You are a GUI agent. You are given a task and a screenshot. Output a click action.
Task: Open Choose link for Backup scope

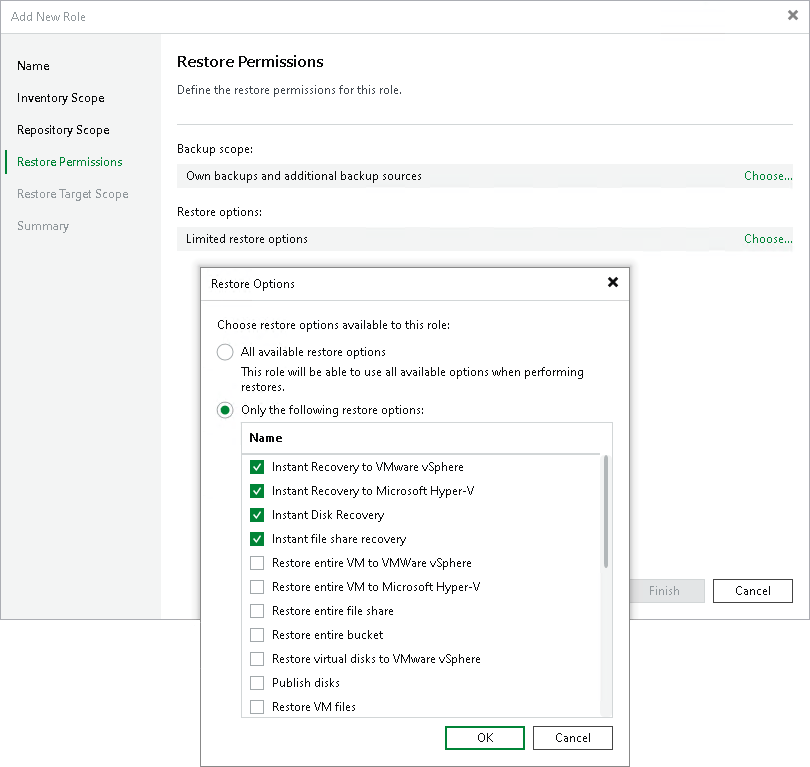(x=767, y=176)
